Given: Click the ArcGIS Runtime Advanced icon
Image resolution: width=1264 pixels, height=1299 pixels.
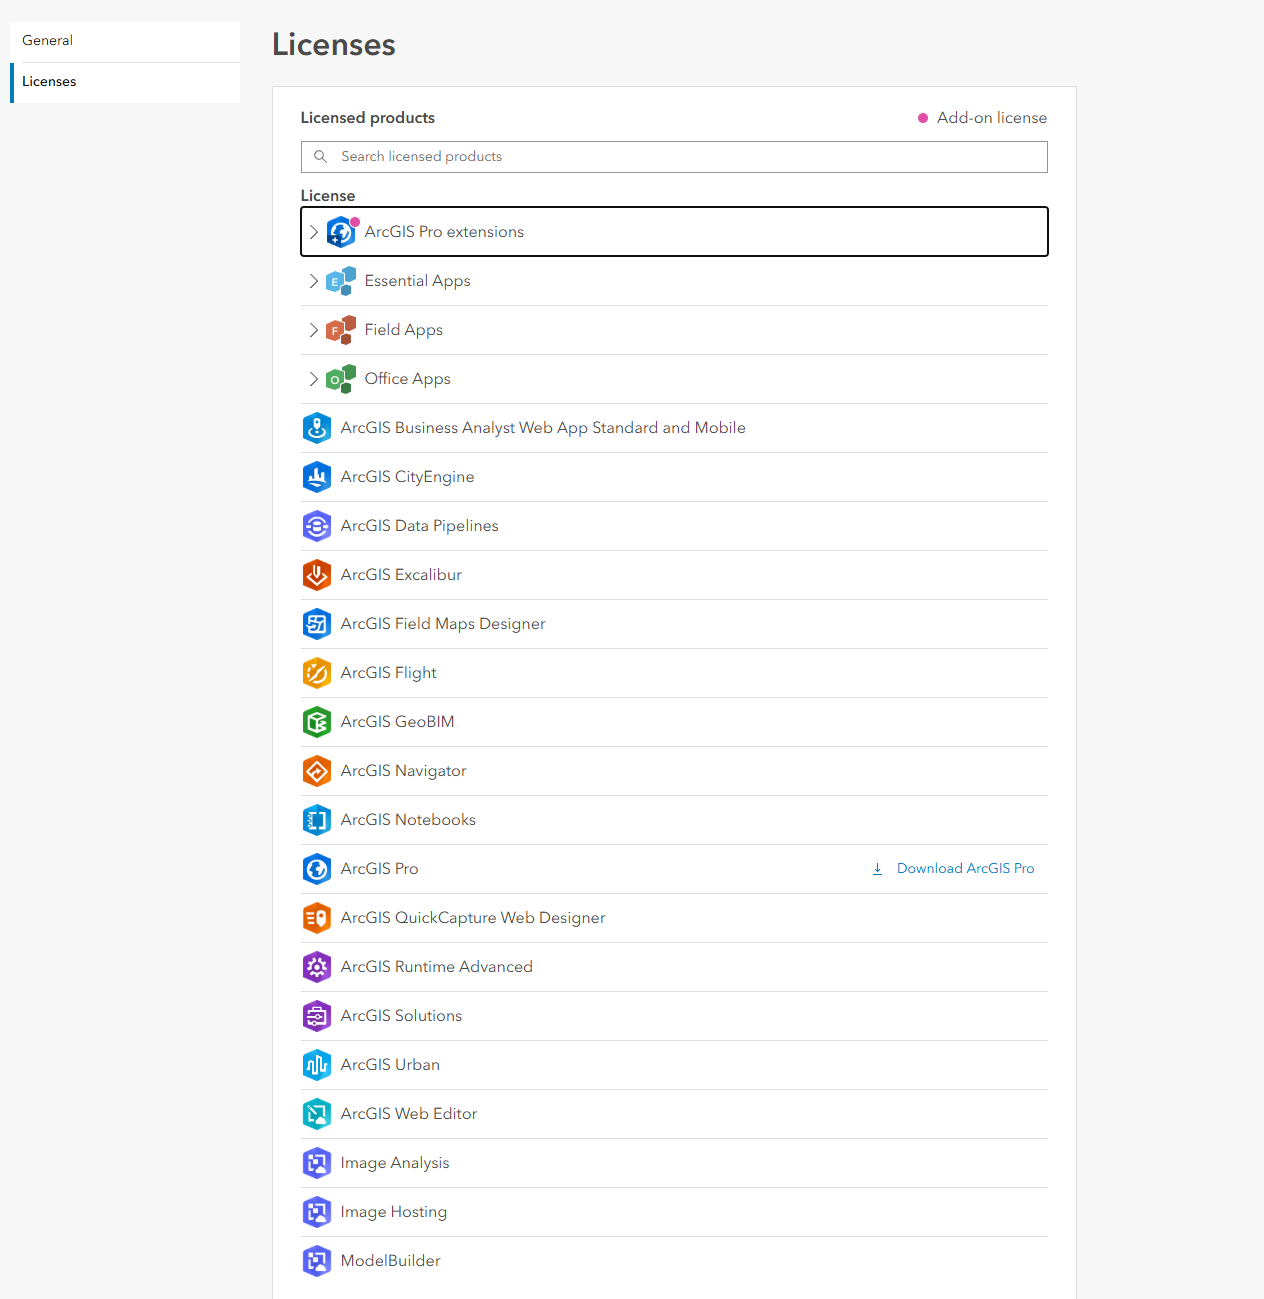Looking at the screenshot, I should [x=317, y=967].
